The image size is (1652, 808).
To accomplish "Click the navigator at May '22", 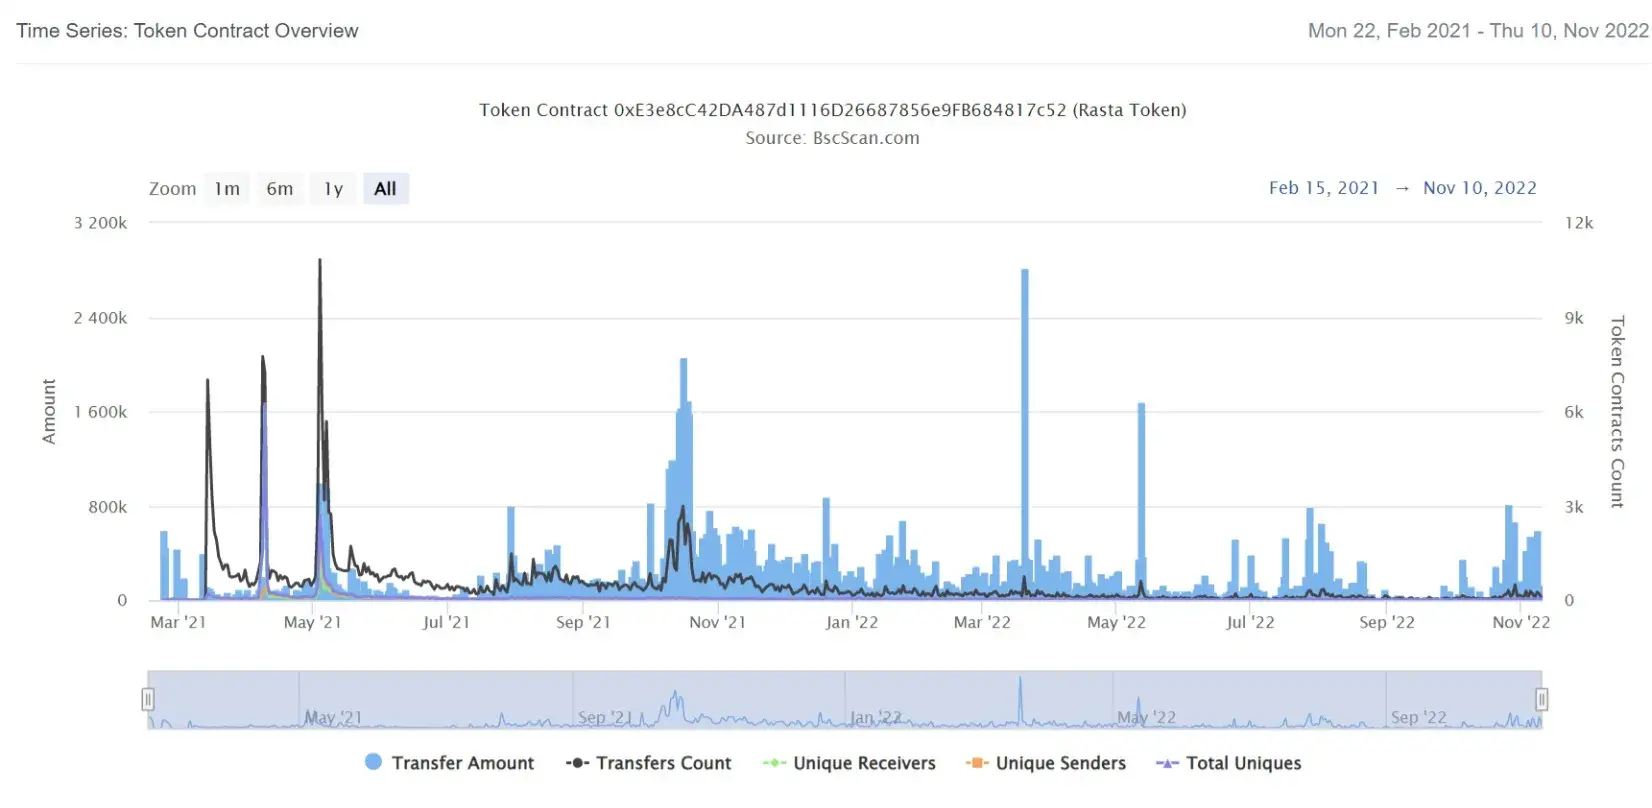I will point(1147,717).
